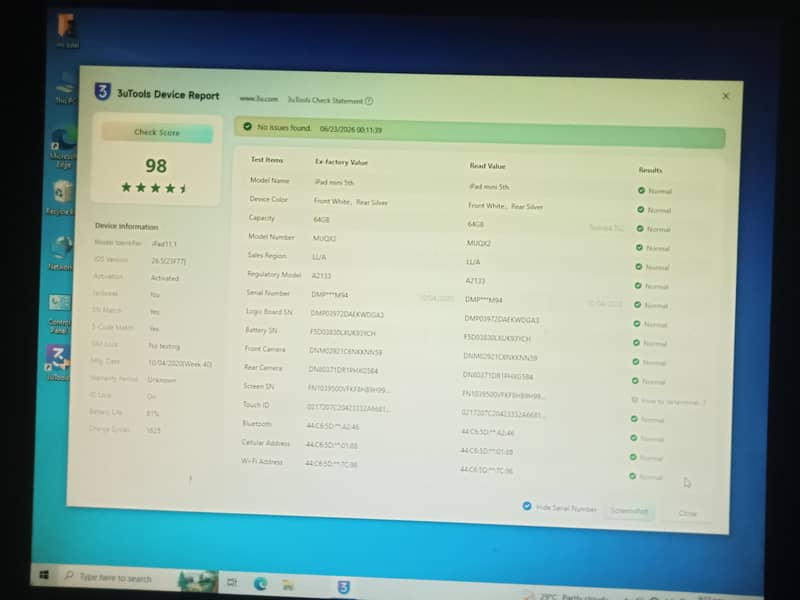The image size is (800, 600).
Task: Click the Normal status icon for Rear Camera
Action: coord(635,381)
